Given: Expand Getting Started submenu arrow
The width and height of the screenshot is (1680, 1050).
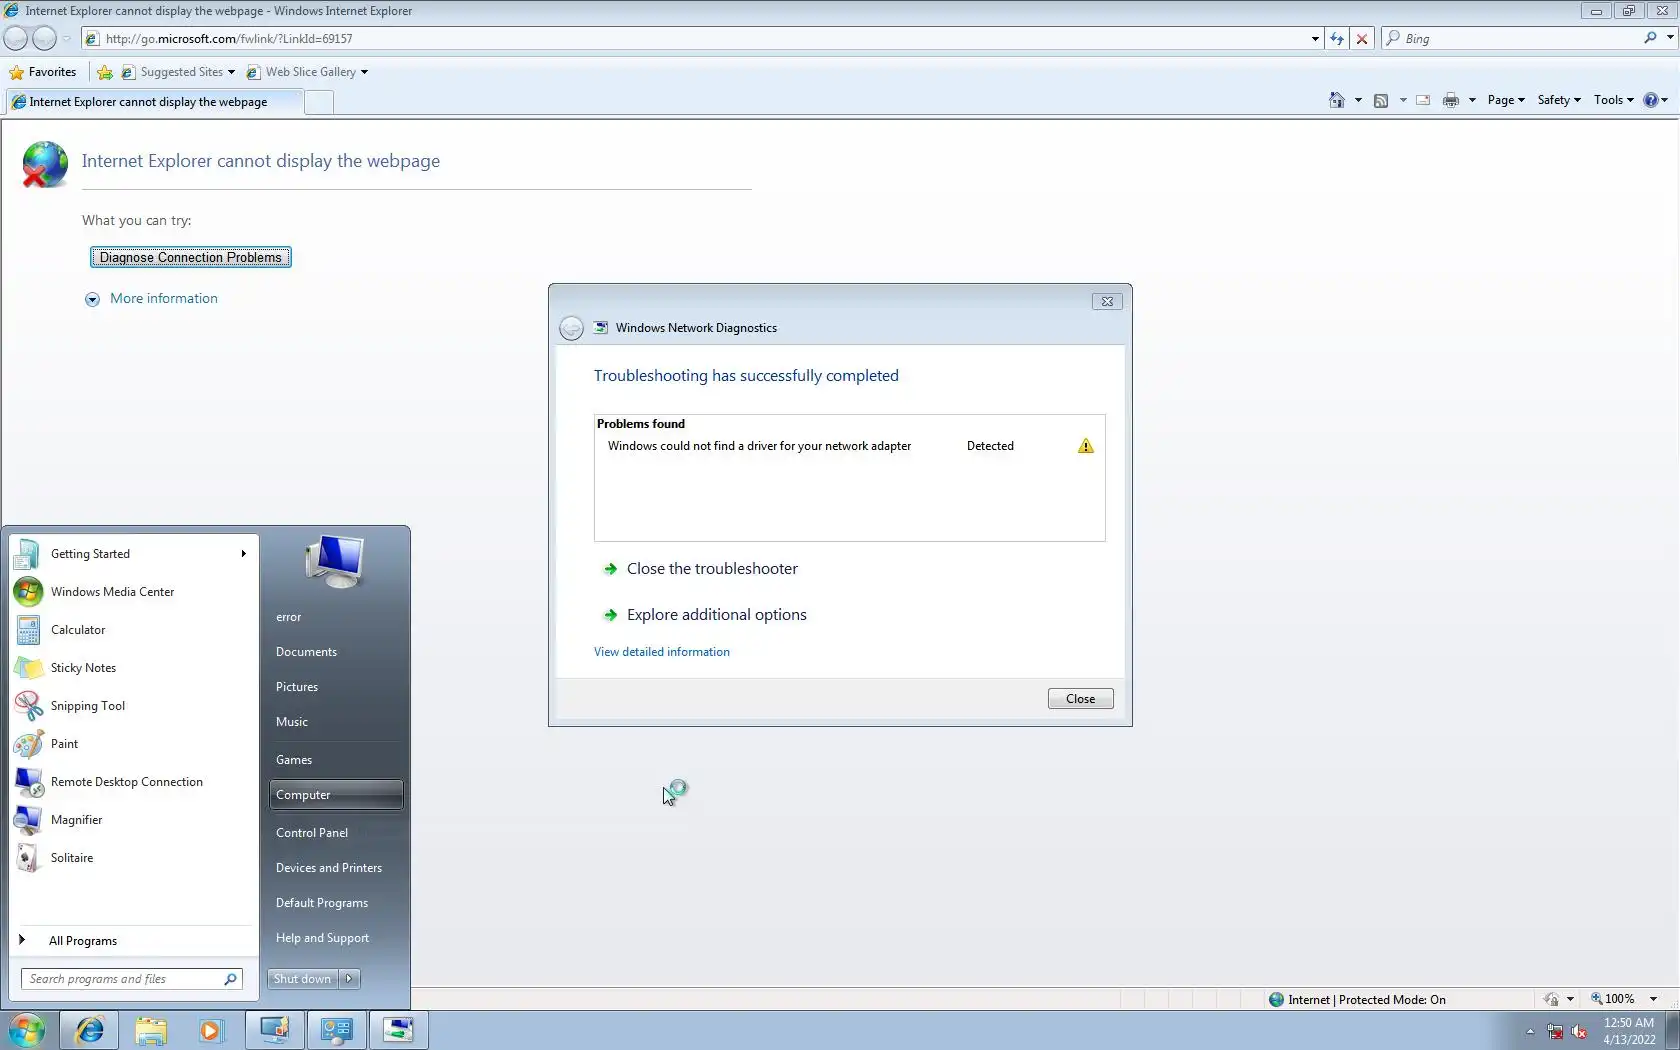Looking at the screenshot, I should [x=243, y=554].
